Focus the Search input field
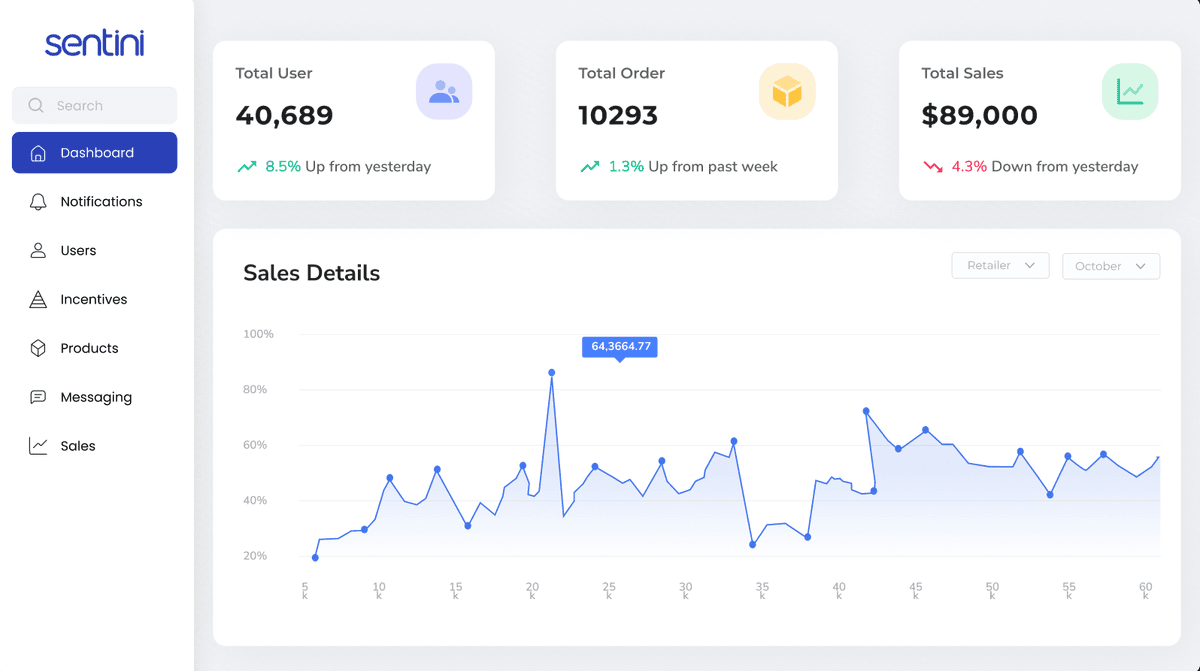Image resolution: width=1200 pixels, height=671 pixels. (94, 105)
